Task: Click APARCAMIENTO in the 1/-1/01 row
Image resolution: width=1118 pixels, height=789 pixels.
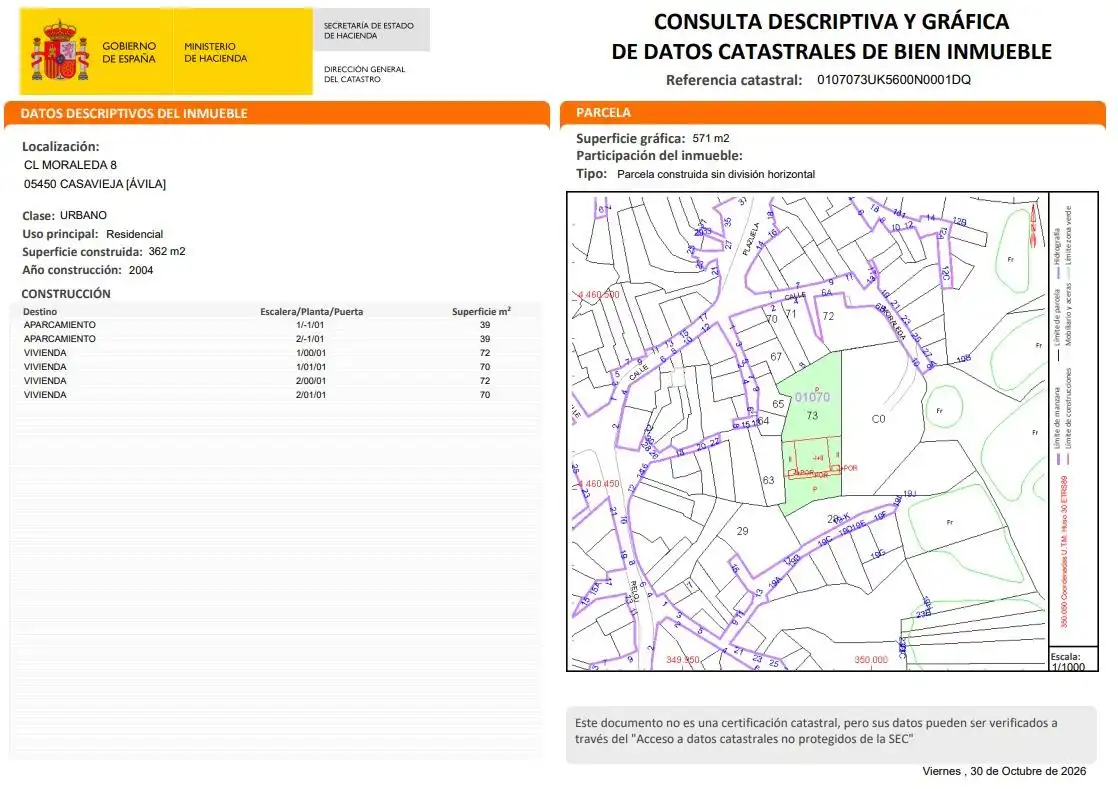Action: (60, 325)
